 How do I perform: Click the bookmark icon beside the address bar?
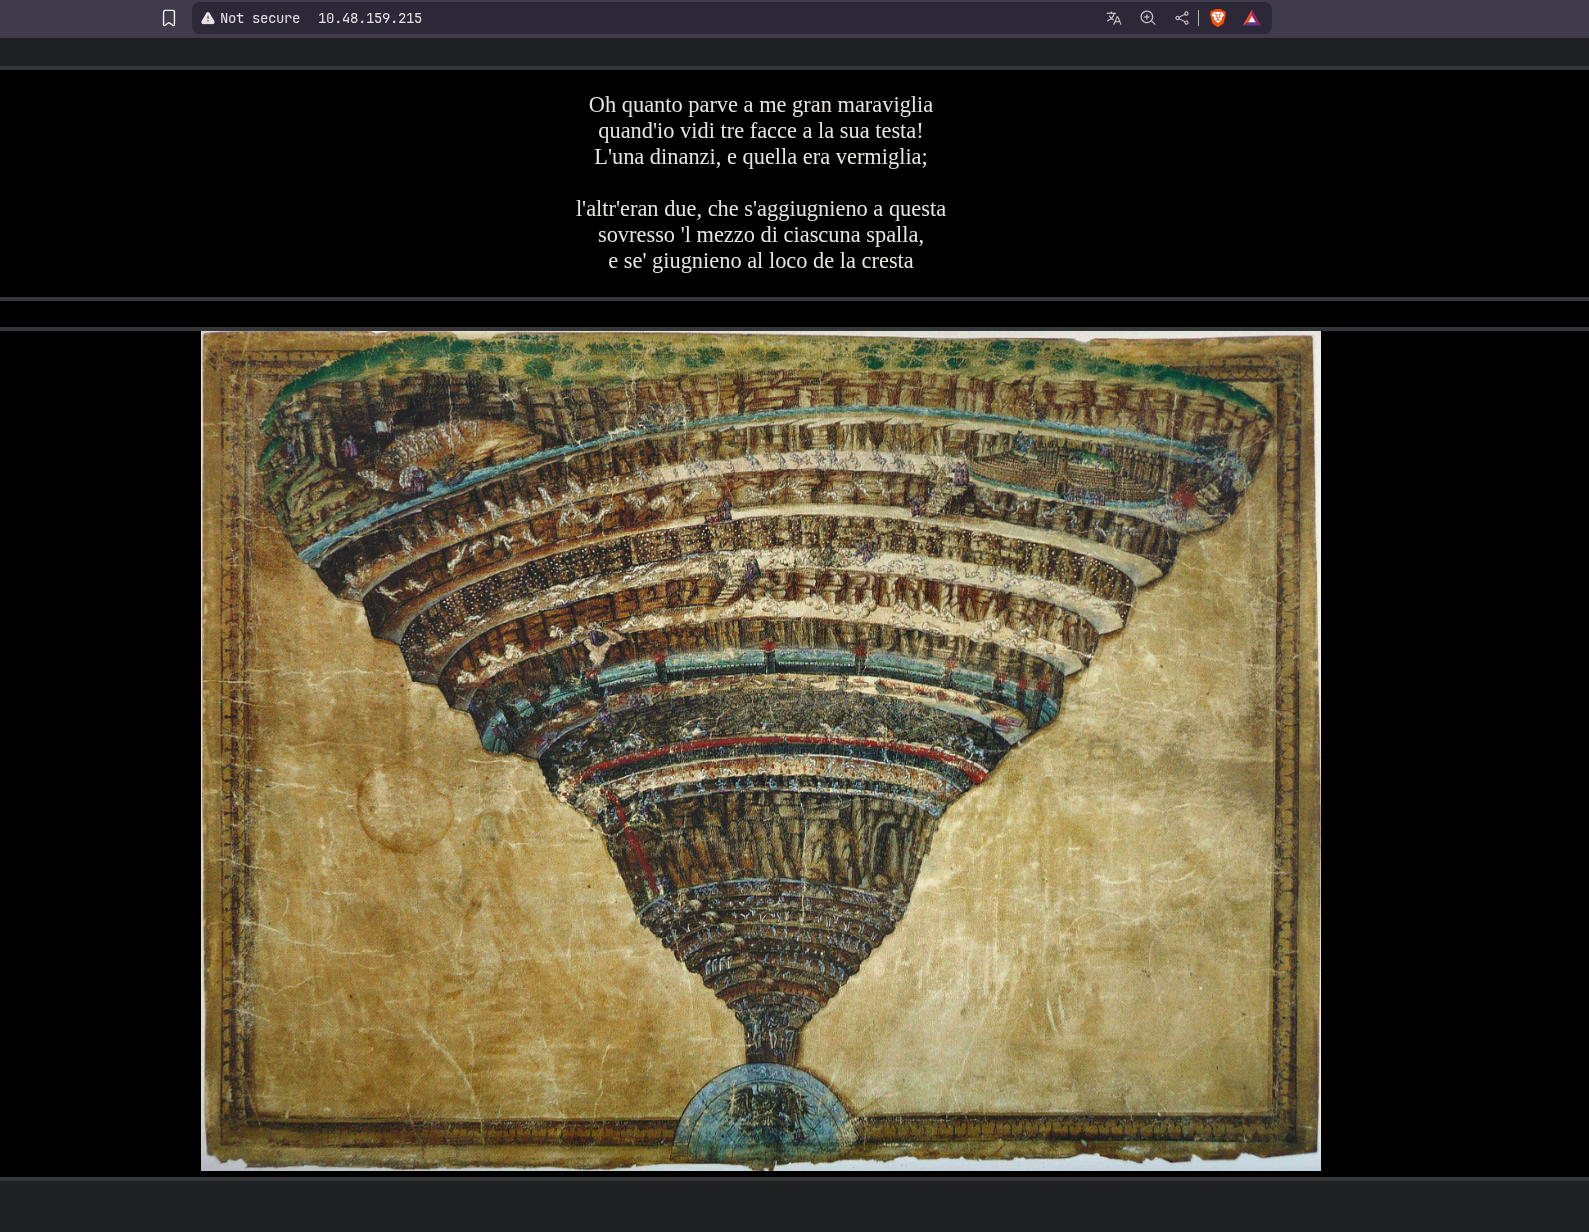click(x=169, y=18)
